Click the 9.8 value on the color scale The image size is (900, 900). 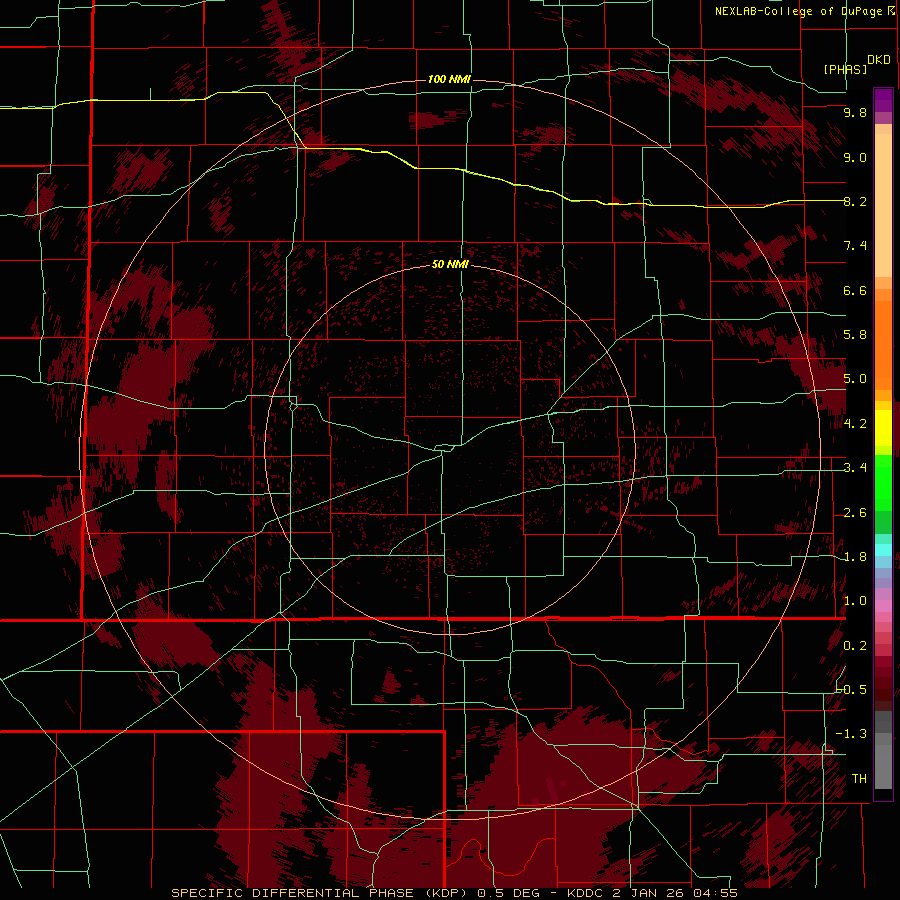pos(855,112)
